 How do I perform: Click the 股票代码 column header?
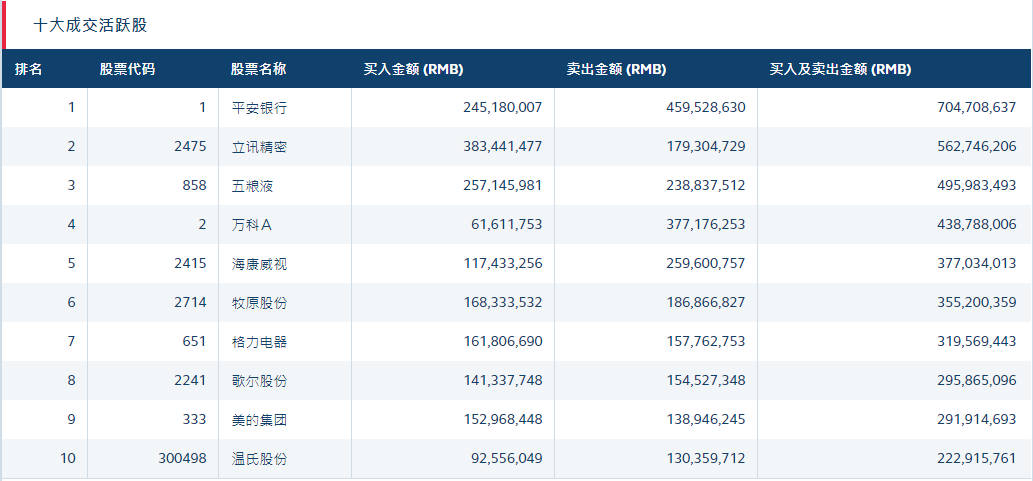click(x=127, y=69)
